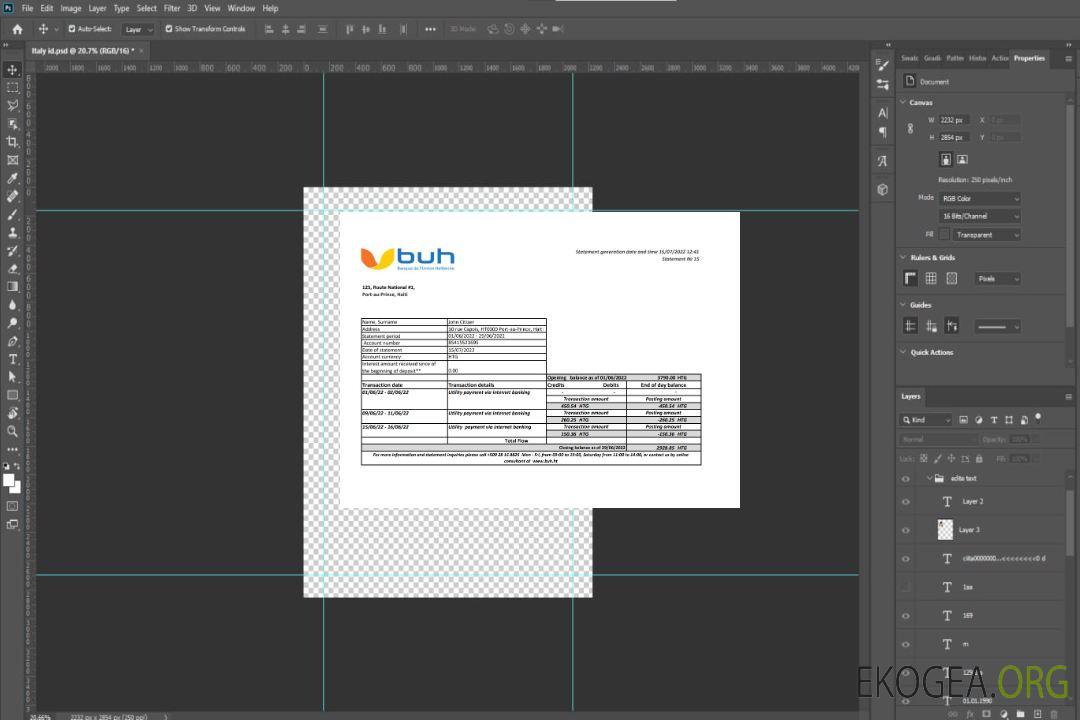1080x720 pixels.
Task: Uncheck the Auto-Select checkbox
Action: (x=72, y=29)
